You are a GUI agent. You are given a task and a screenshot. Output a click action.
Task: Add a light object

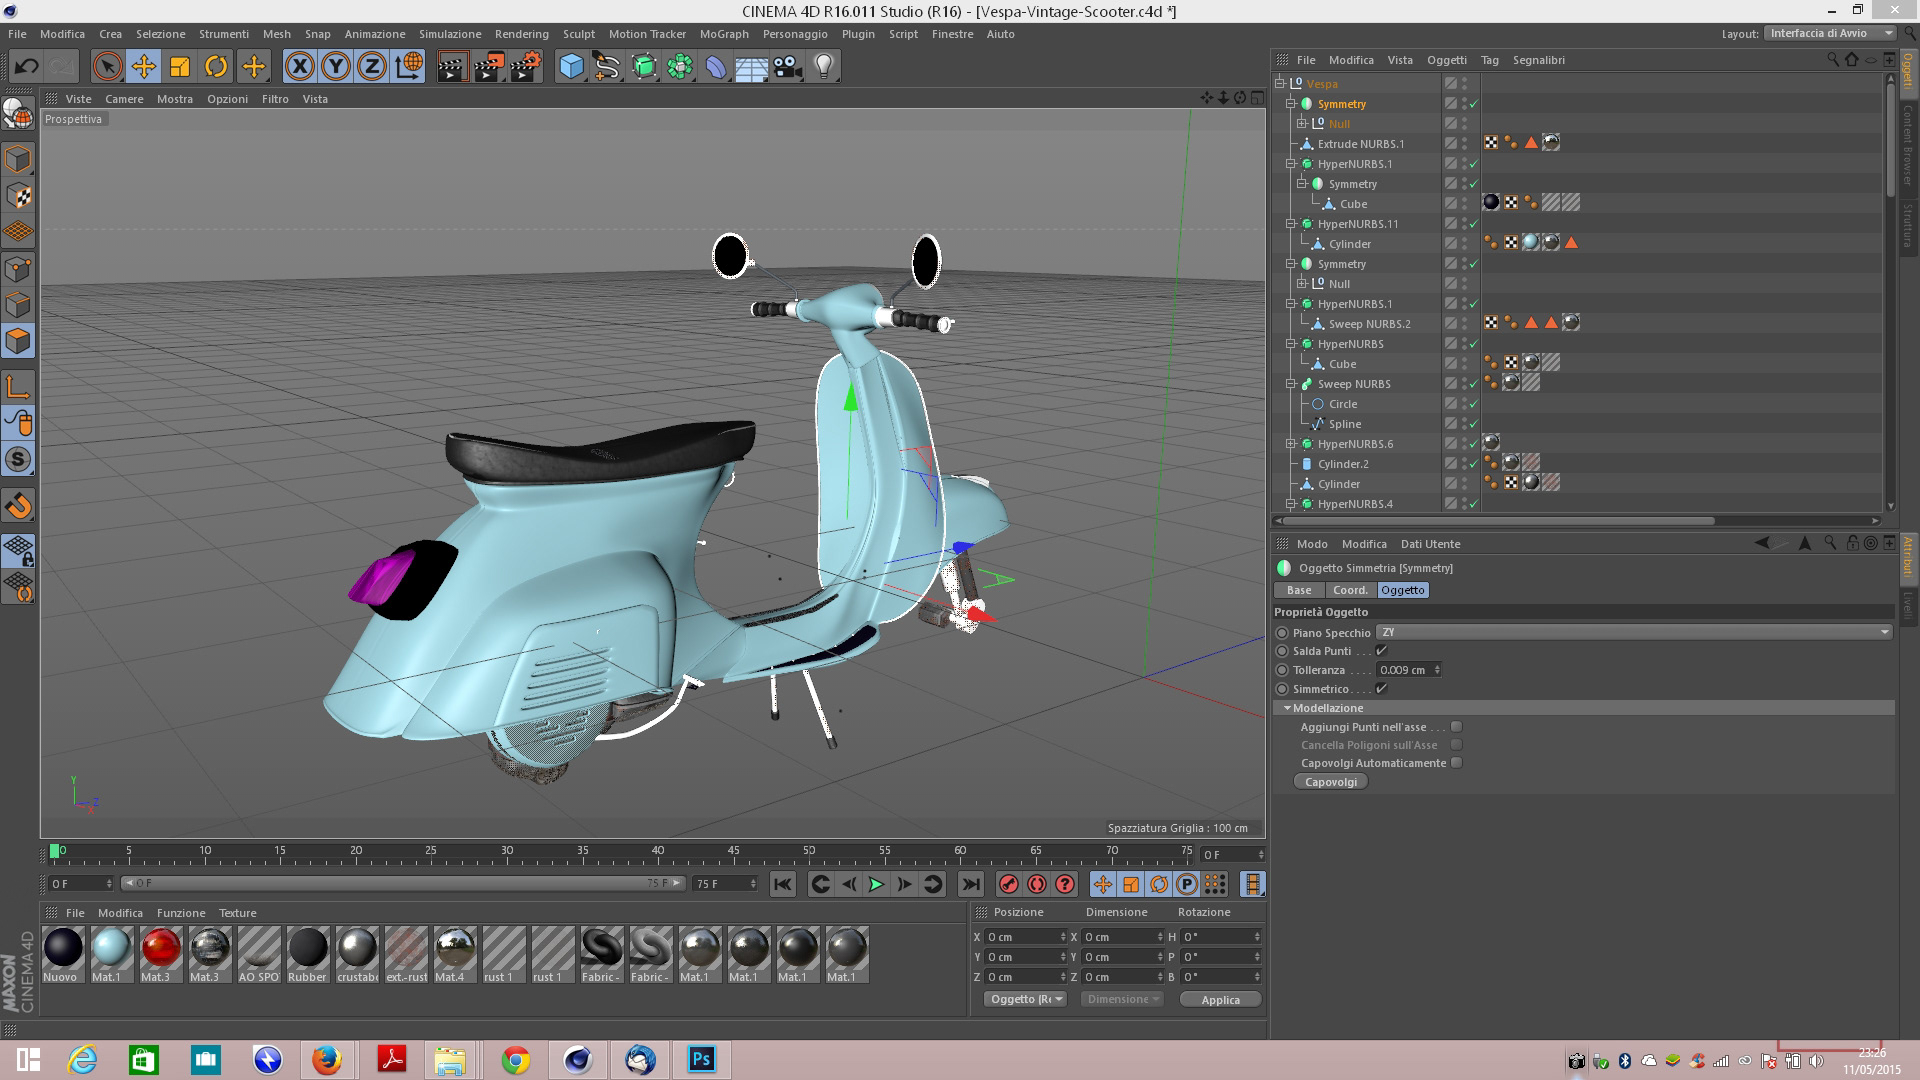[824, 67]
